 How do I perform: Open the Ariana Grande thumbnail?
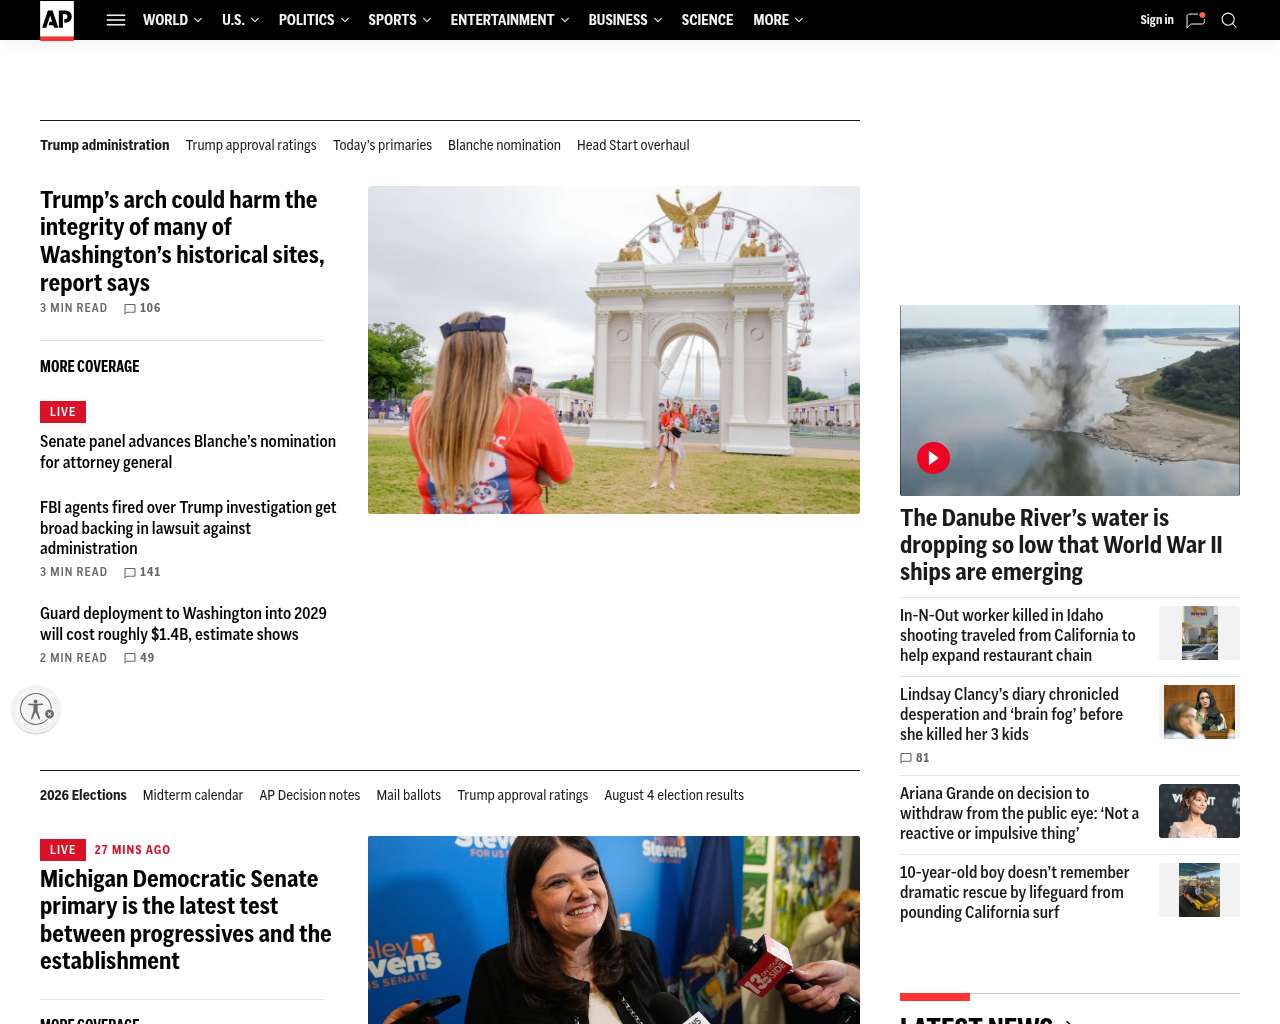click(1199, 811)
